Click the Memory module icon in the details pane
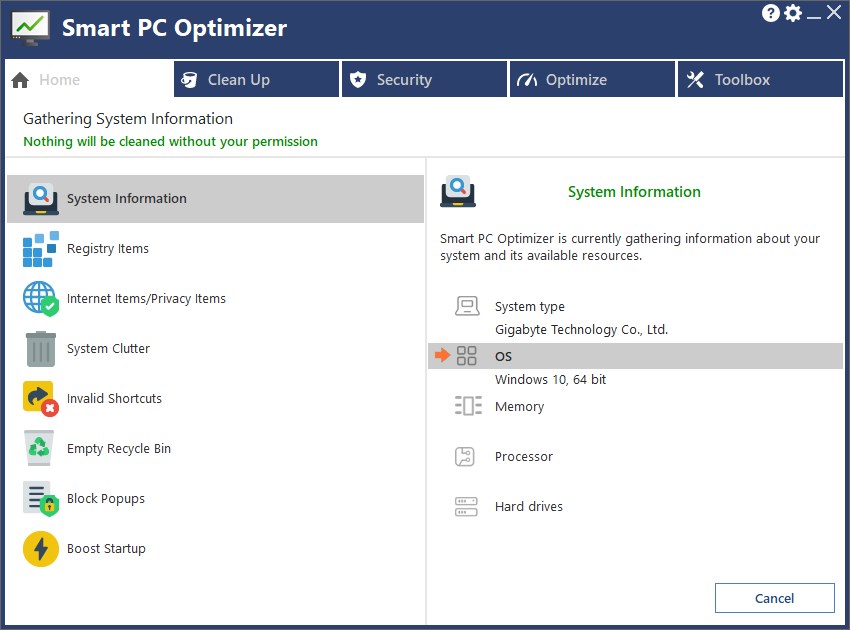 466,406
